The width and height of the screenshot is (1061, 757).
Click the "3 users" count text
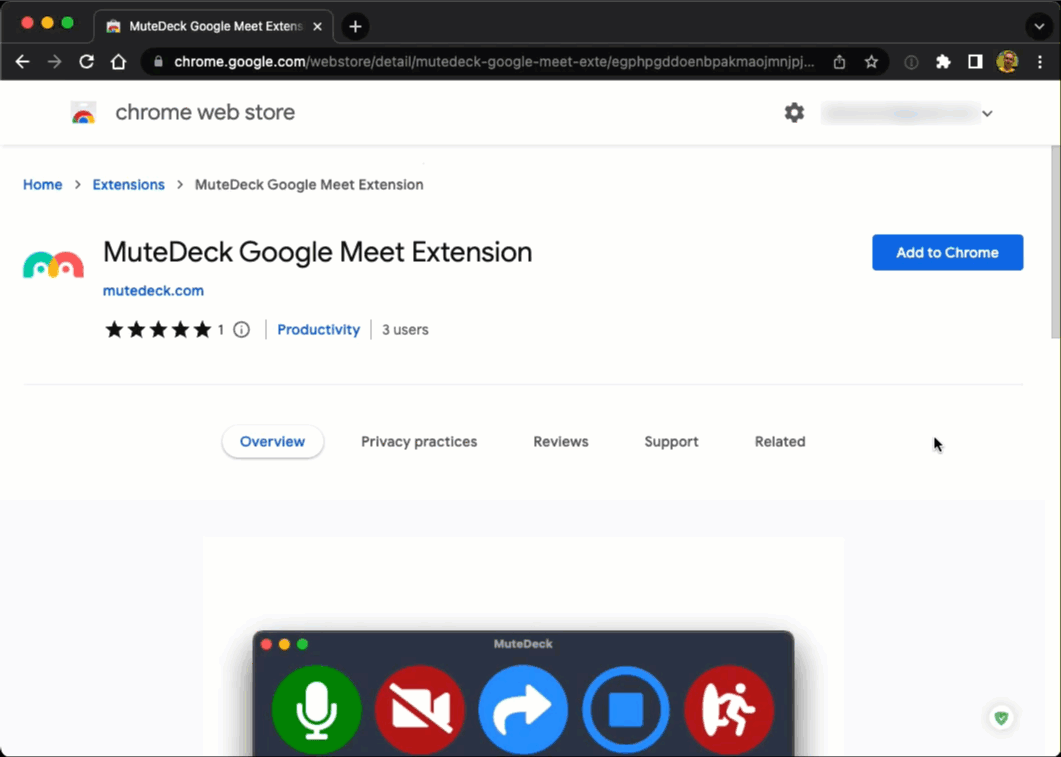405,329
